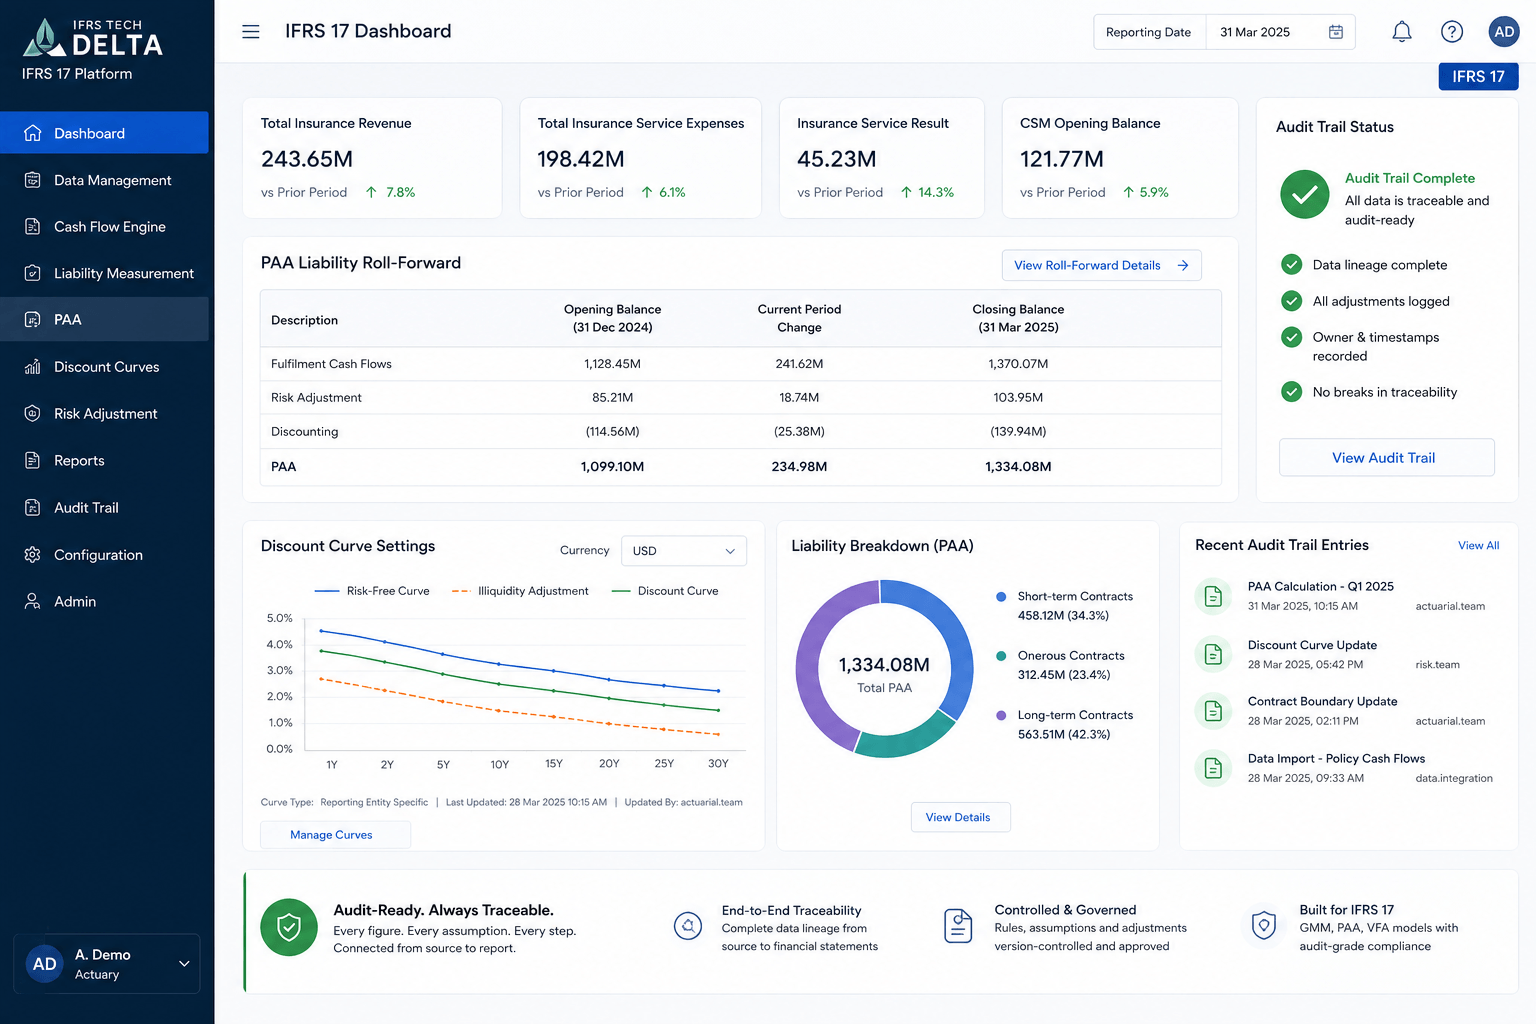
Task: Open Discount Curves menu item
Action: click(104, 367)
